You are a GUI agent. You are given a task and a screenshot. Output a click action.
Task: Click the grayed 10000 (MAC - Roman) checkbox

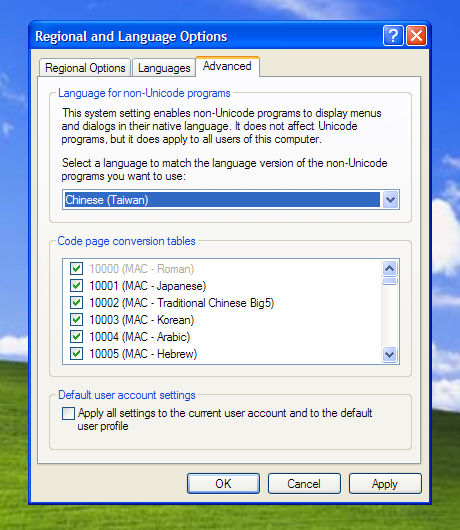(x=76, y=269)
